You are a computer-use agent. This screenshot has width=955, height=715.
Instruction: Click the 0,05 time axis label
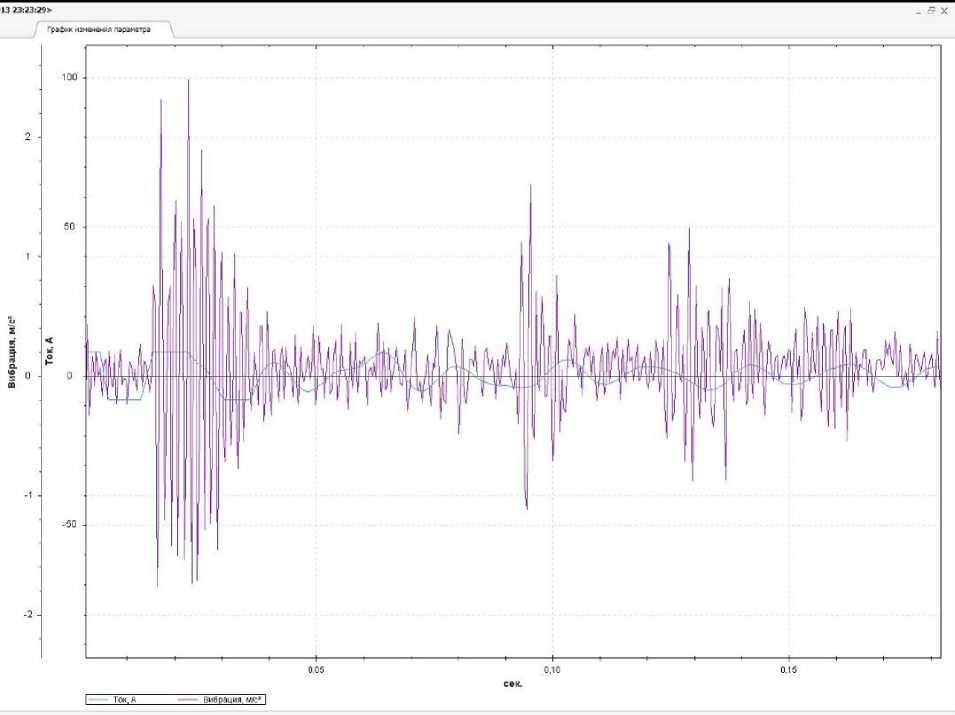315,670
